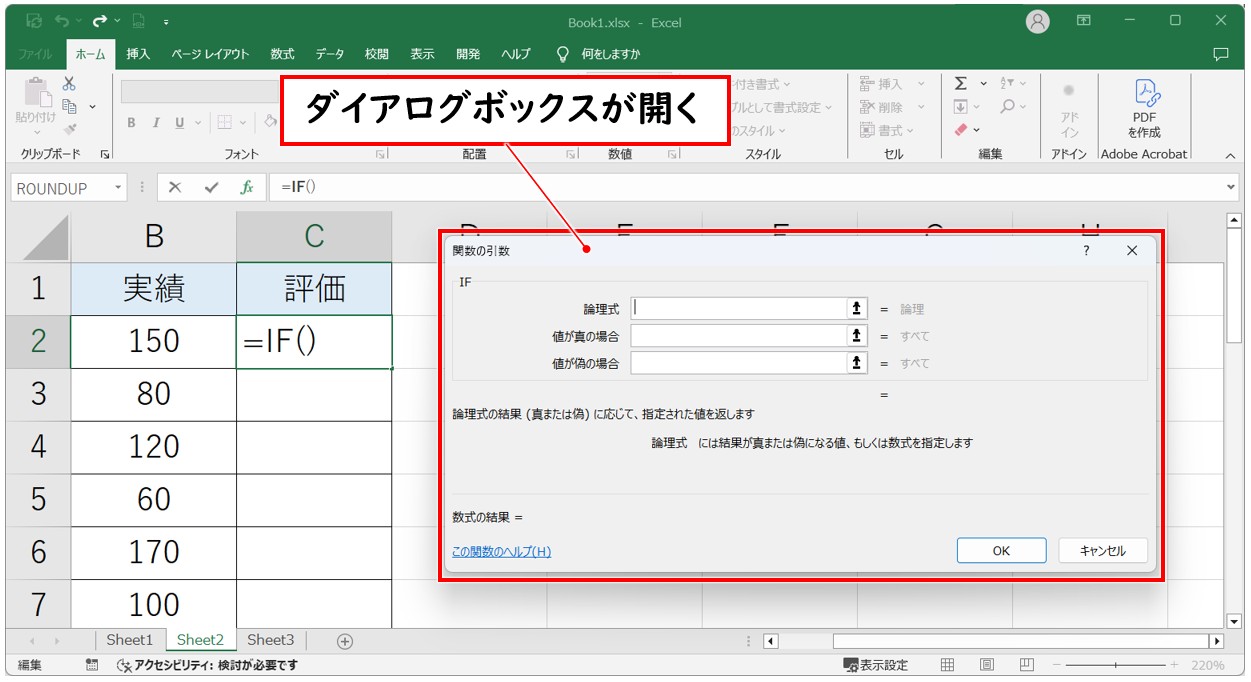Switch to Page Layout view icon

987,665
